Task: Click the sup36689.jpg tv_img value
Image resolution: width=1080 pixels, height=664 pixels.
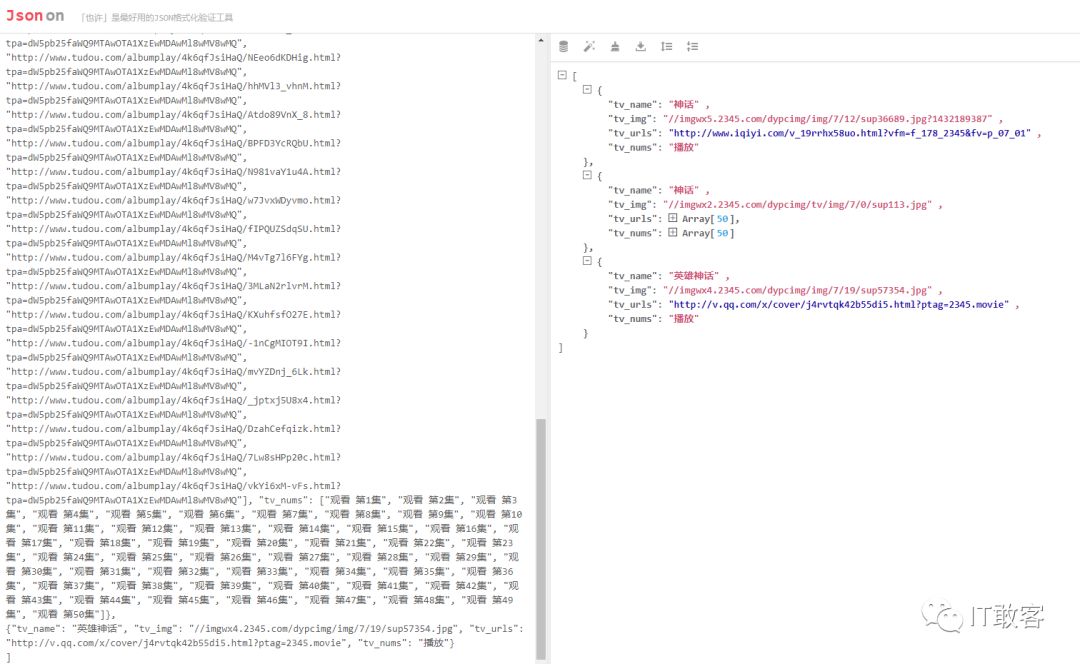Action: point(828,118)
